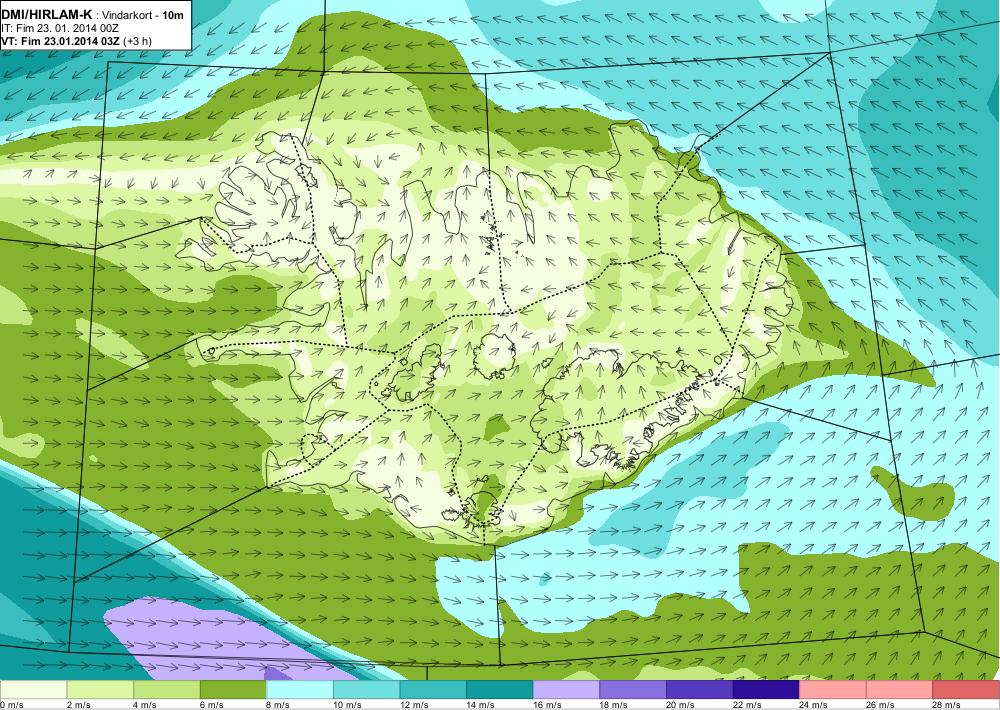Click the "0 m/s" legend label
The height and width of the screenshot is (710, 1000).
tap(12, 705)
